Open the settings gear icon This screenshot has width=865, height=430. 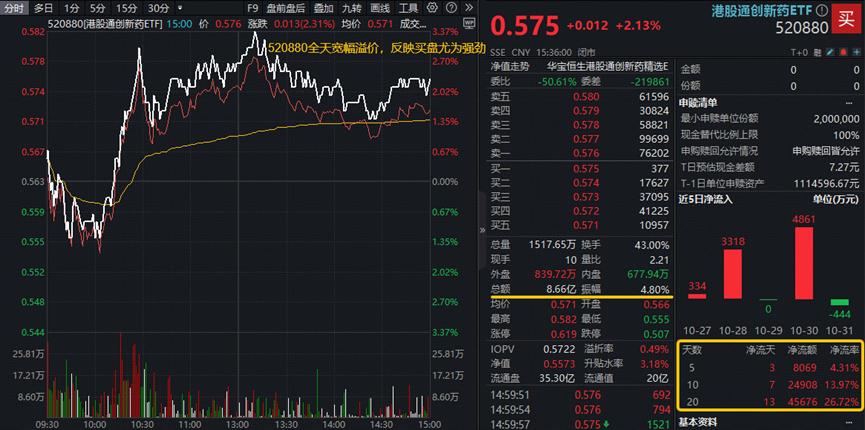(x=433, y=8)
